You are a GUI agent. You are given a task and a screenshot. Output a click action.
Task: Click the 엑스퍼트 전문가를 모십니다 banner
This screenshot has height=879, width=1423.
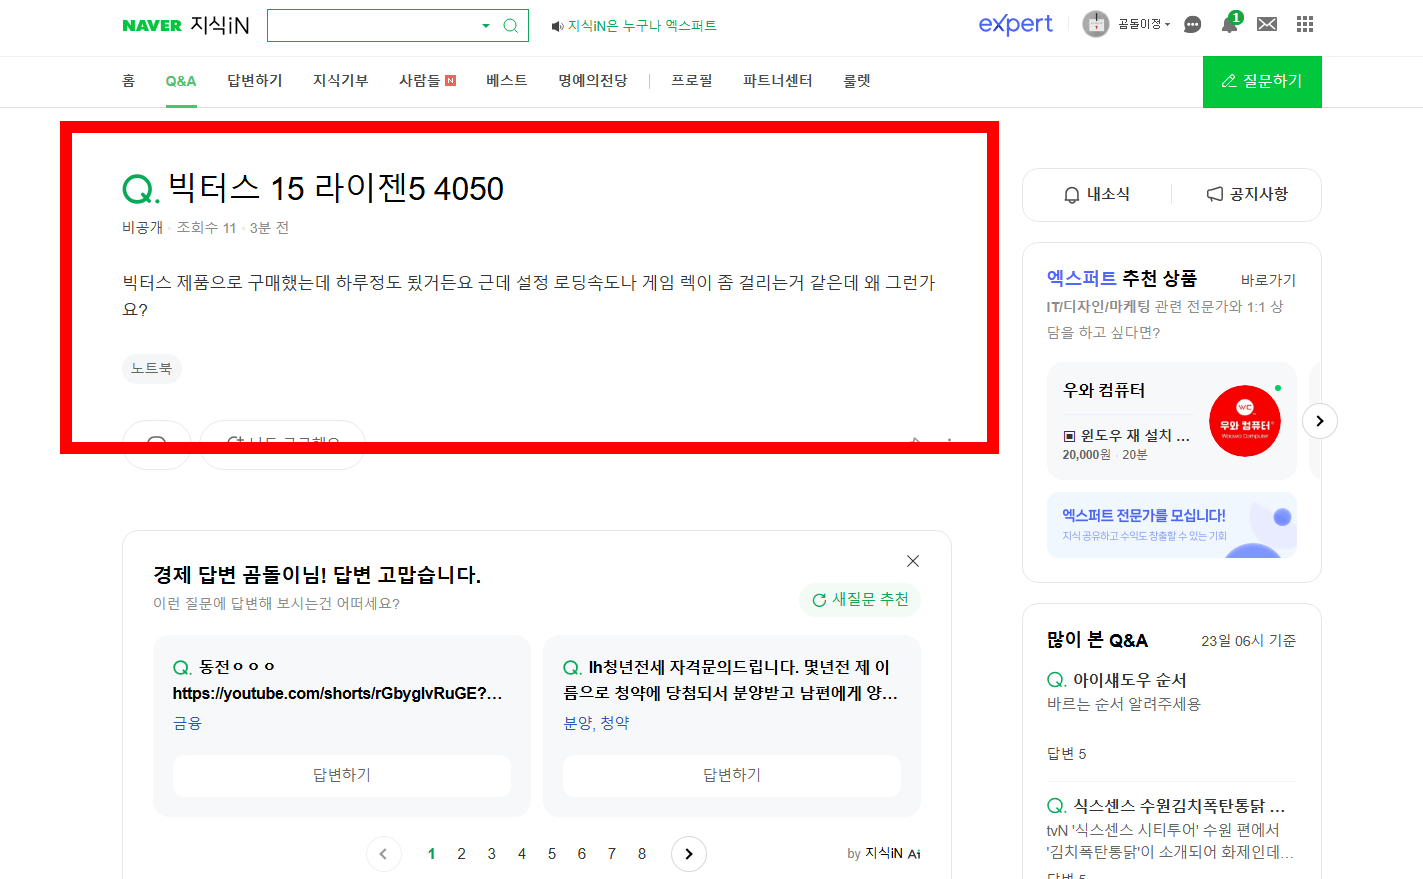point(1172,525)
